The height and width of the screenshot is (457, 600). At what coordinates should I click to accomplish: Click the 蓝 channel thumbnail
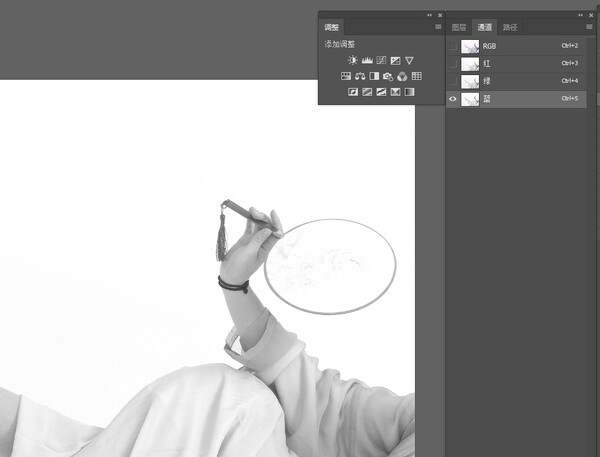pos(470,99)
